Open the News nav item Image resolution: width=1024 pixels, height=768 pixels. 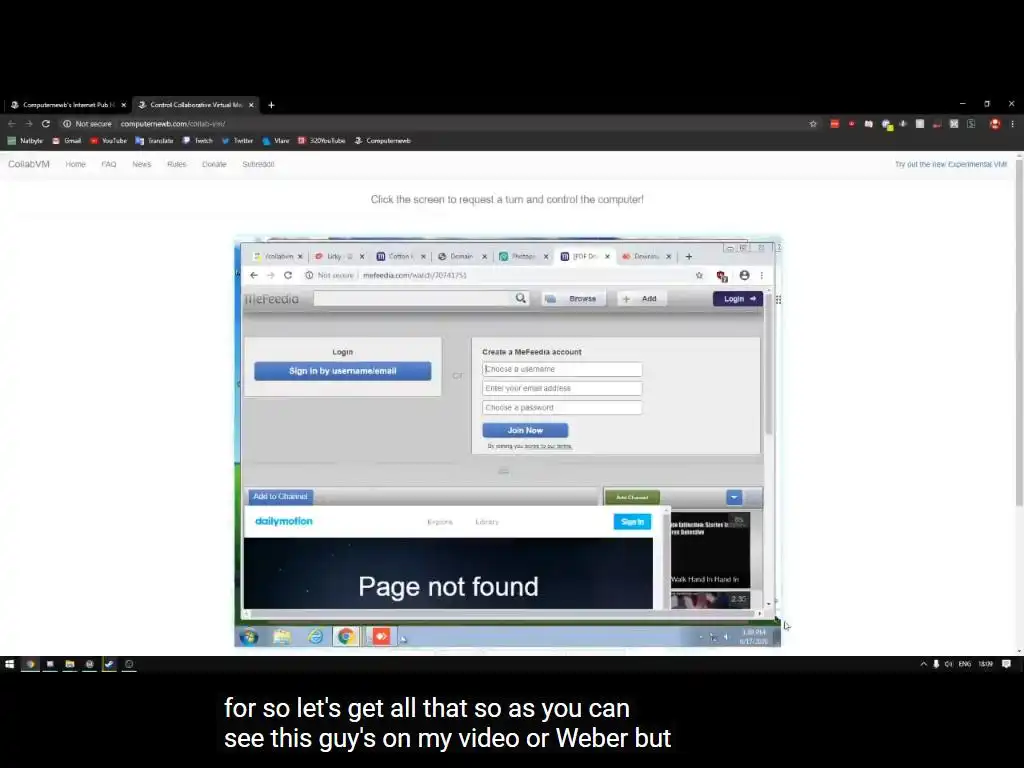tap(142, 164)
